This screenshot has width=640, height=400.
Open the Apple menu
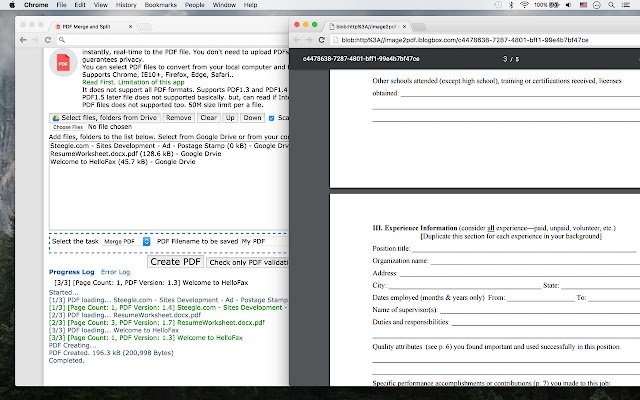point(12,5)
